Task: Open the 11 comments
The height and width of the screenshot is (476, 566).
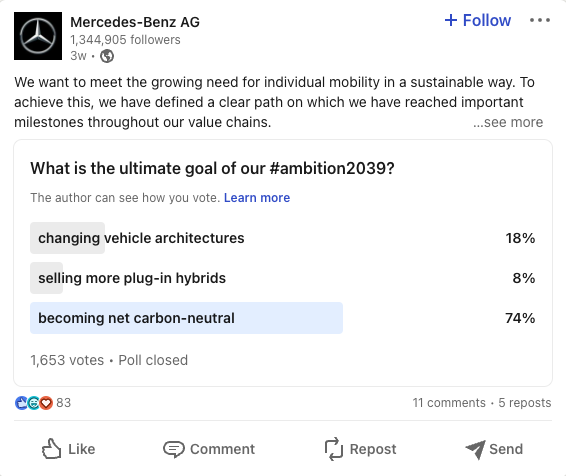Action: [x=449, y=403]
